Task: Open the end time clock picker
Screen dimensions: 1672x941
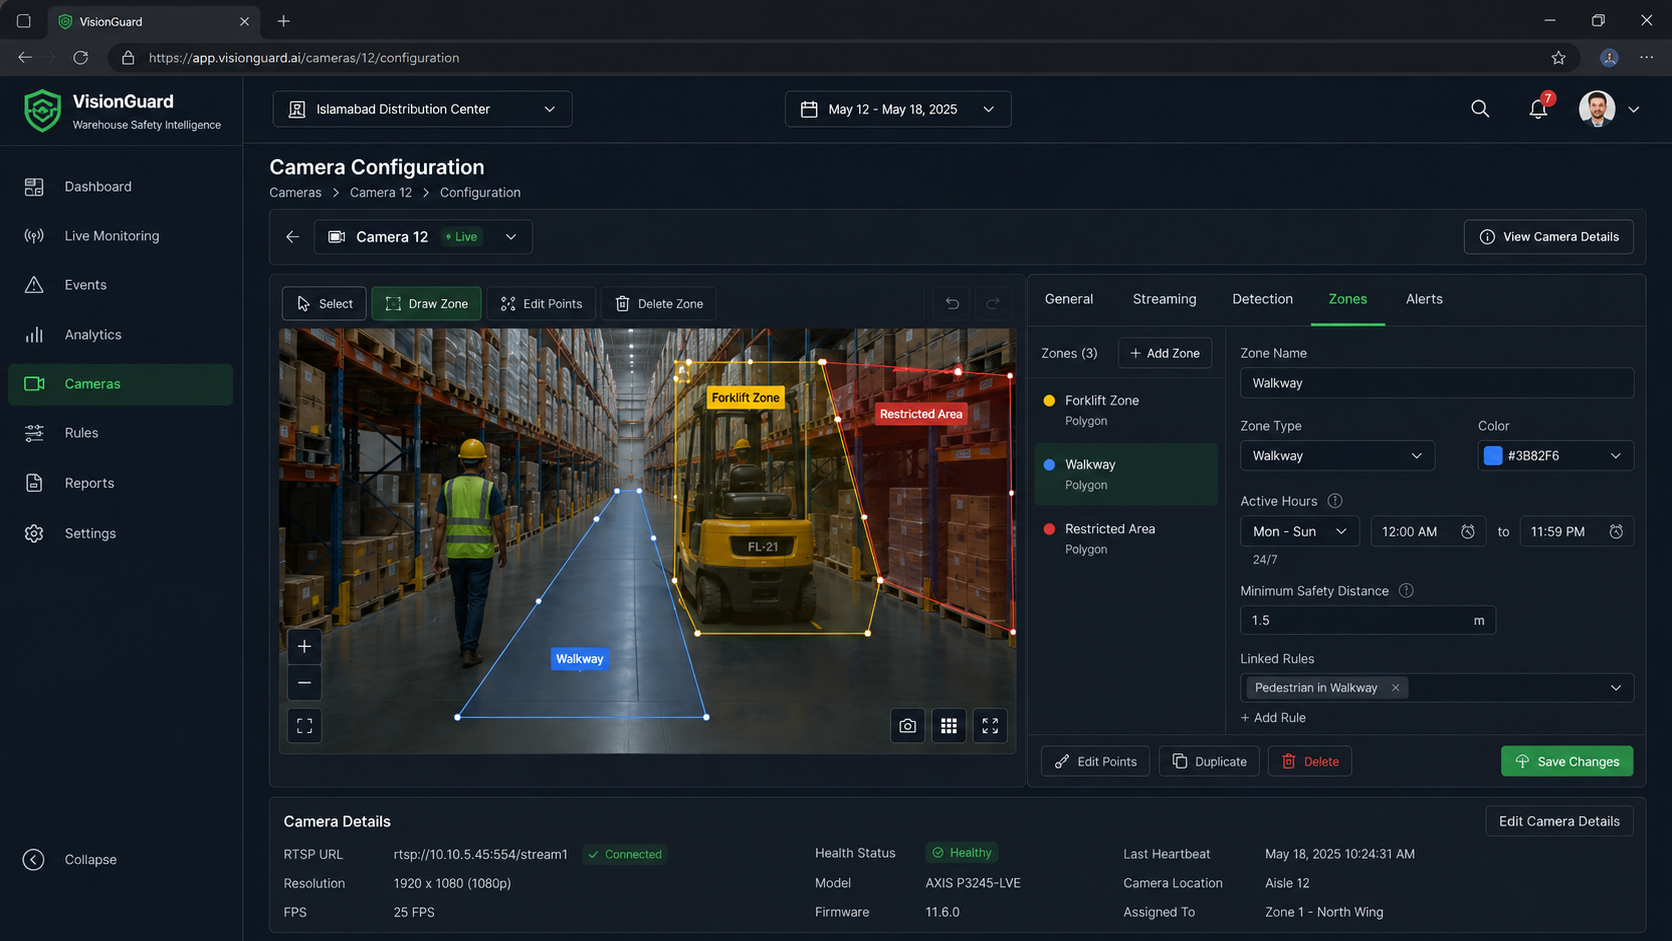Action: coord(1616,532)
